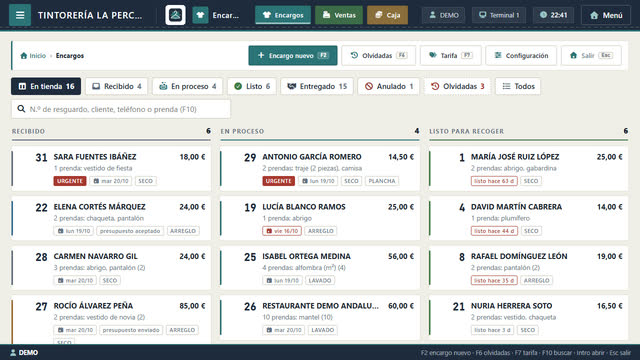Open order 8 Rafael Domínguez León
Image resolution: width=640 pixels, height=360 pixels.
pos(528,268)
